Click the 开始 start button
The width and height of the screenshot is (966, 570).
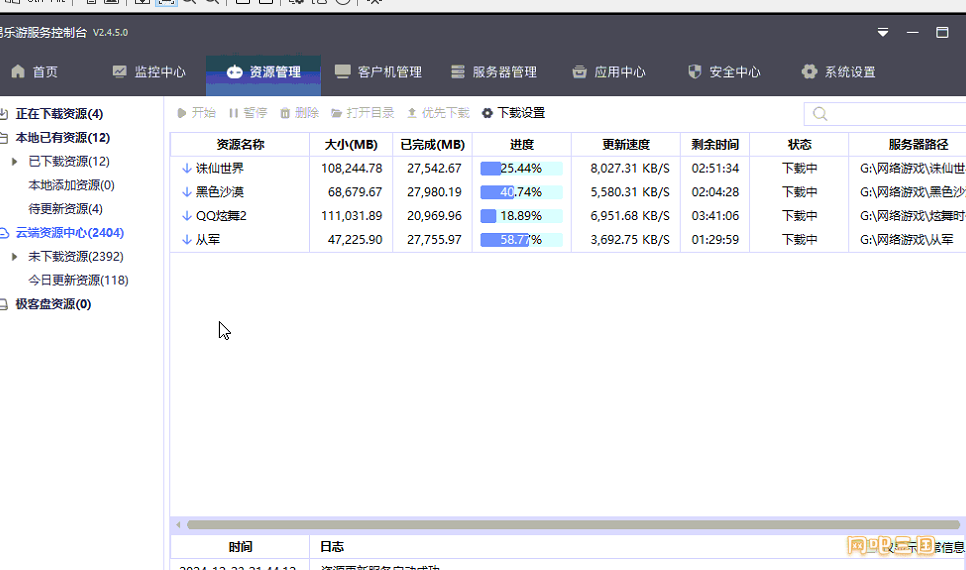point(196,113)
